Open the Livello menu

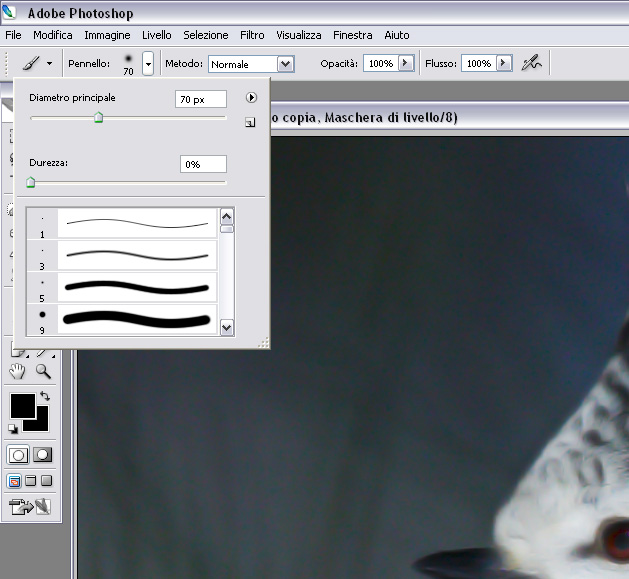click(x=156, y=35)
